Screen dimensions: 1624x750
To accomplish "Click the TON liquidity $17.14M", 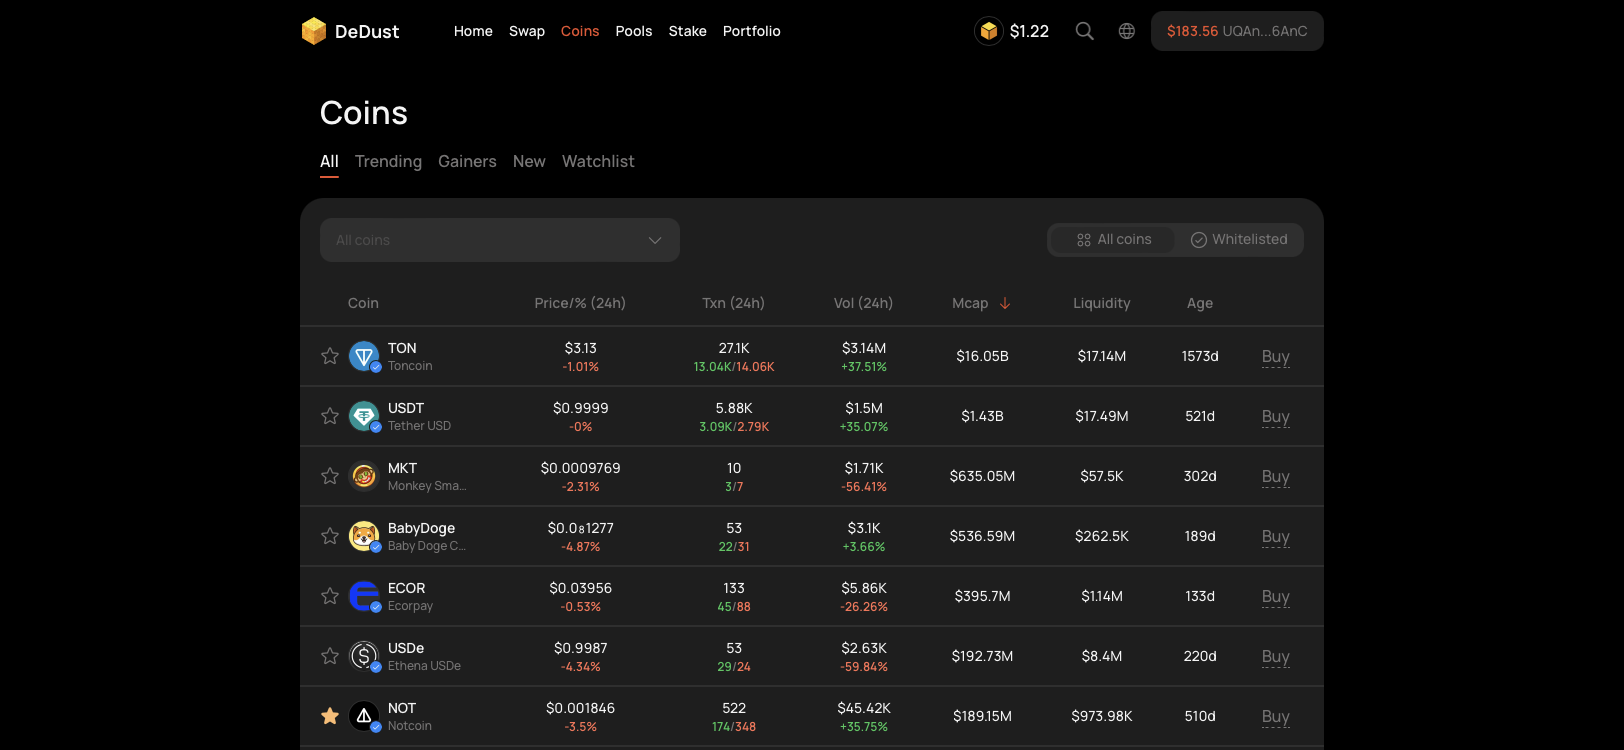I will (1102, 356).
